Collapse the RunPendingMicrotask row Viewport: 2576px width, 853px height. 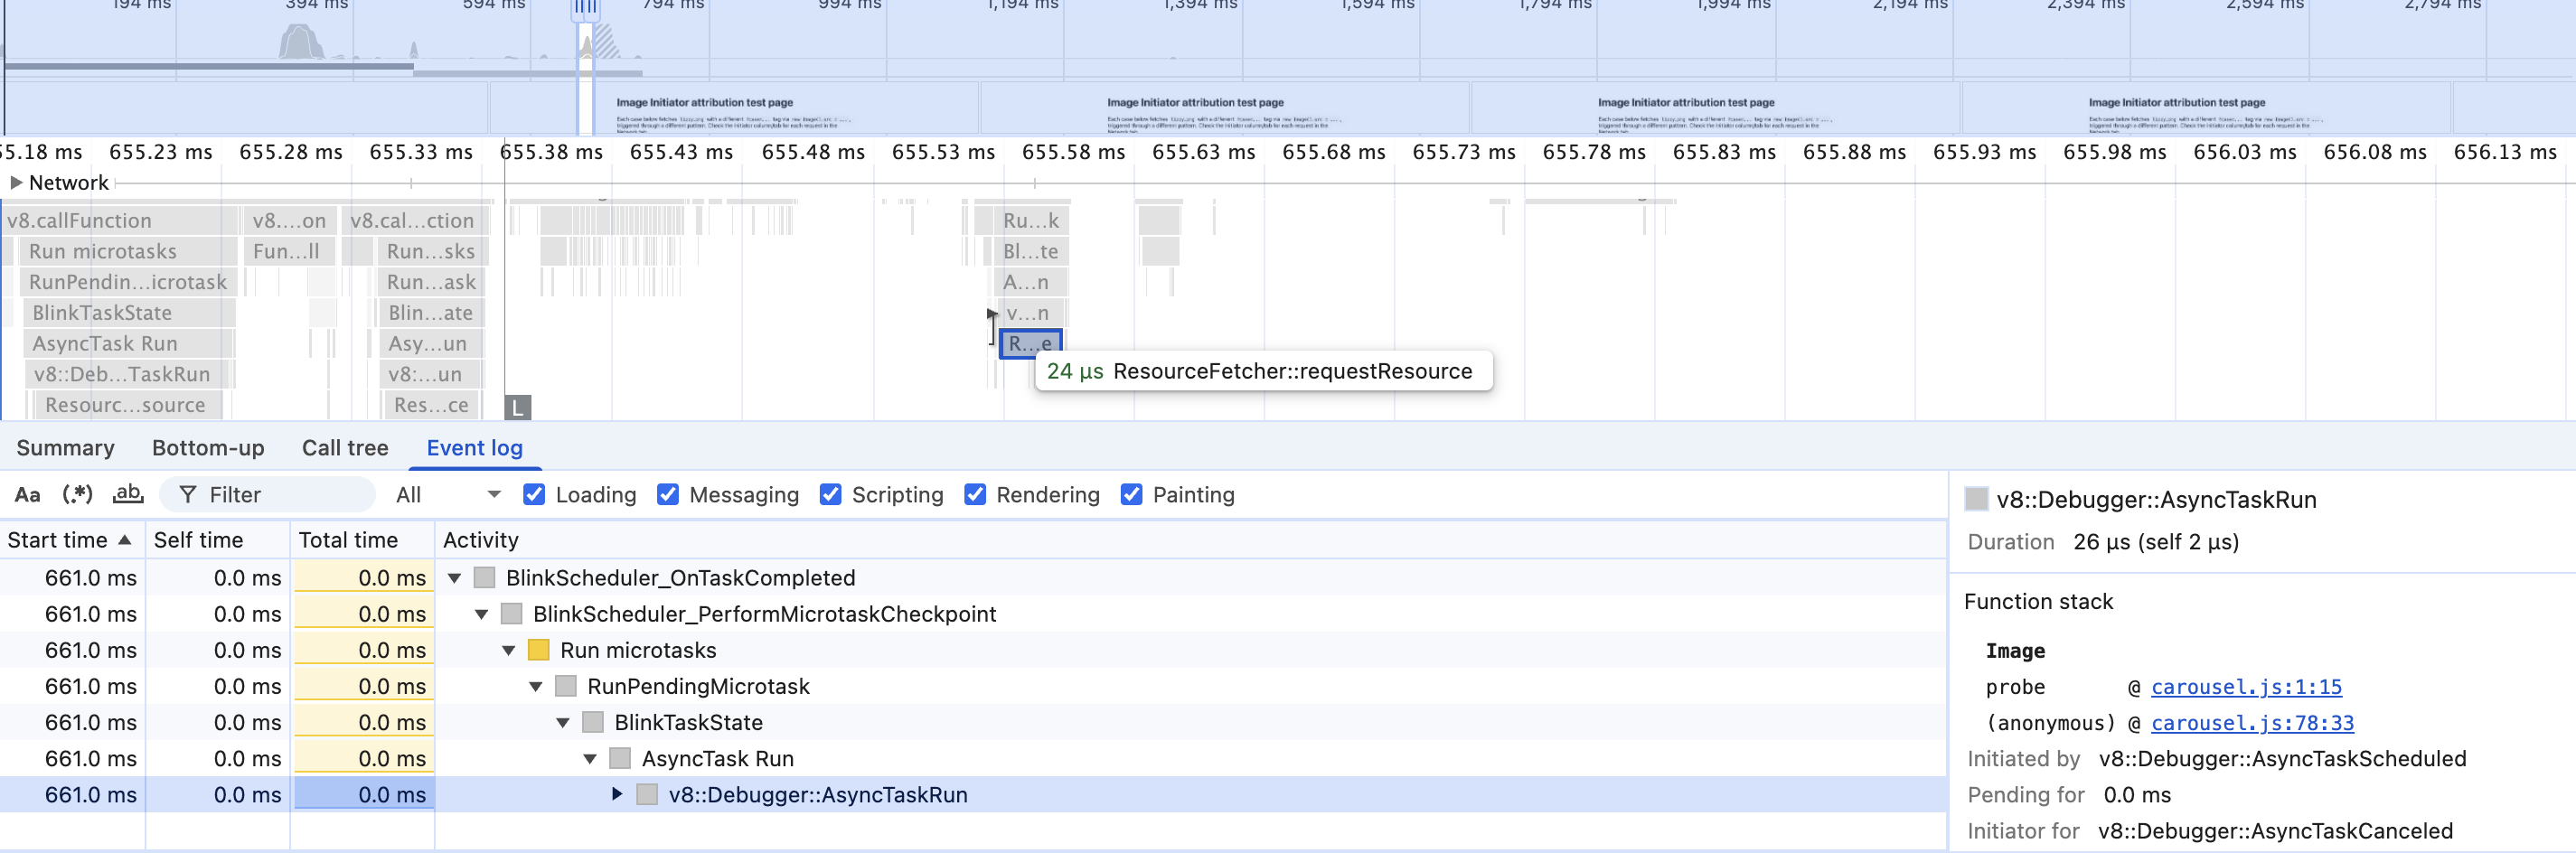[535, 686]
